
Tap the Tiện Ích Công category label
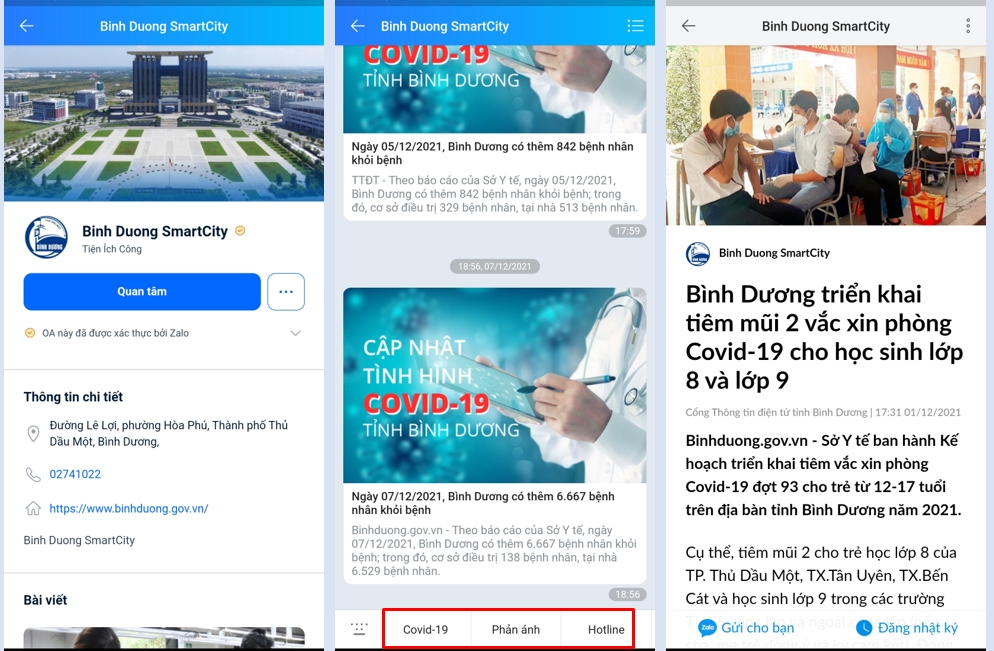pos(112,249)
